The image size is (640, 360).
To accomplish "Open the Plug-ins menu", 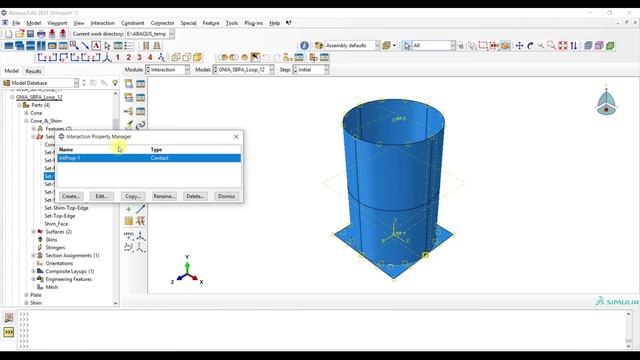I will pyautogui.click(x=253, y=23).
